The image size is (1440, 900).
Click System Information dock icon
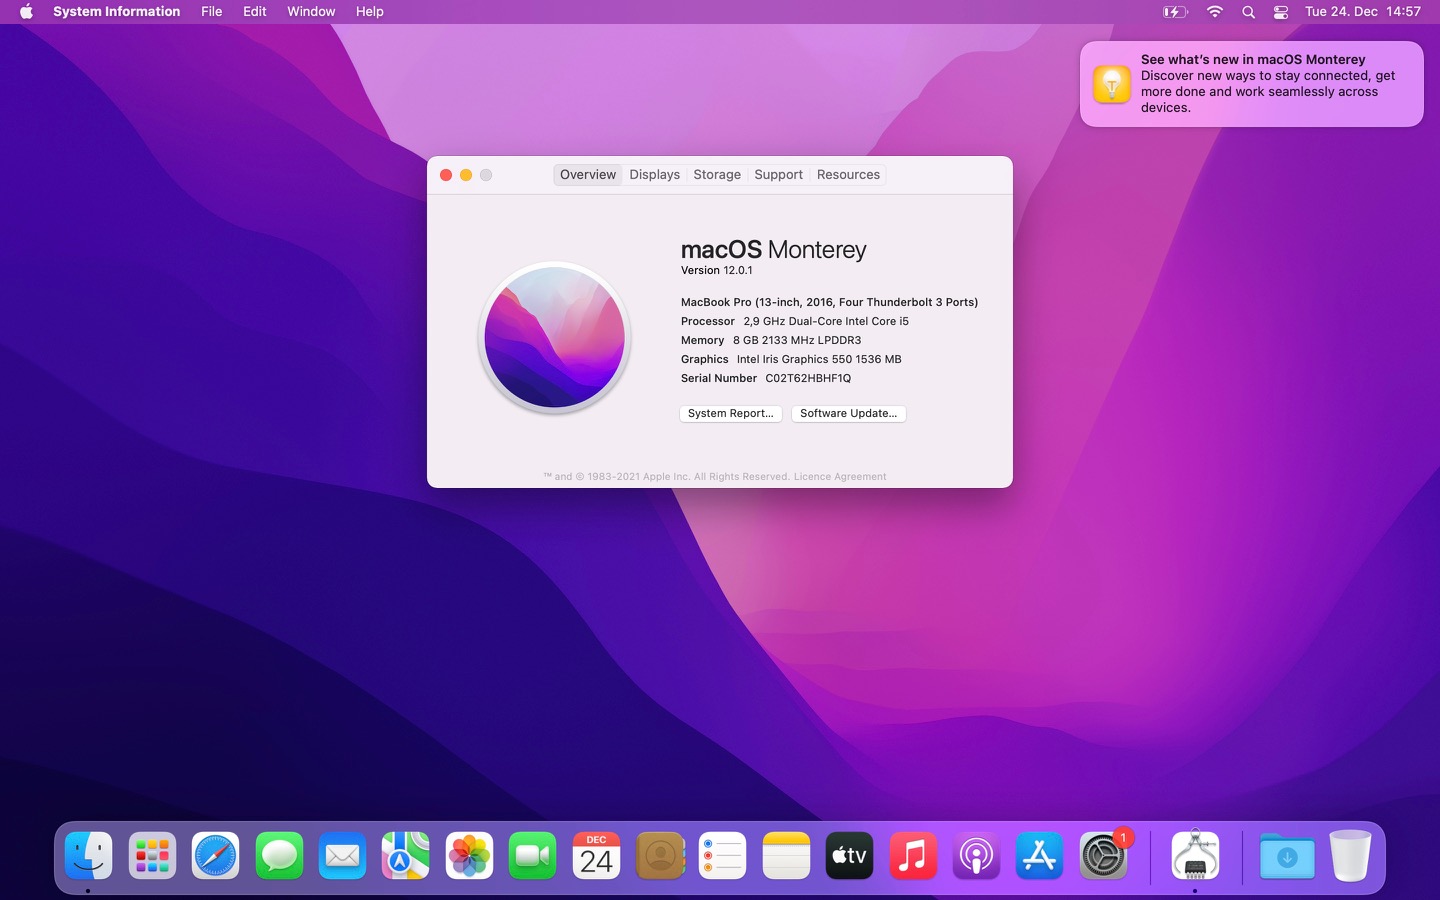tap(1195, 856)
